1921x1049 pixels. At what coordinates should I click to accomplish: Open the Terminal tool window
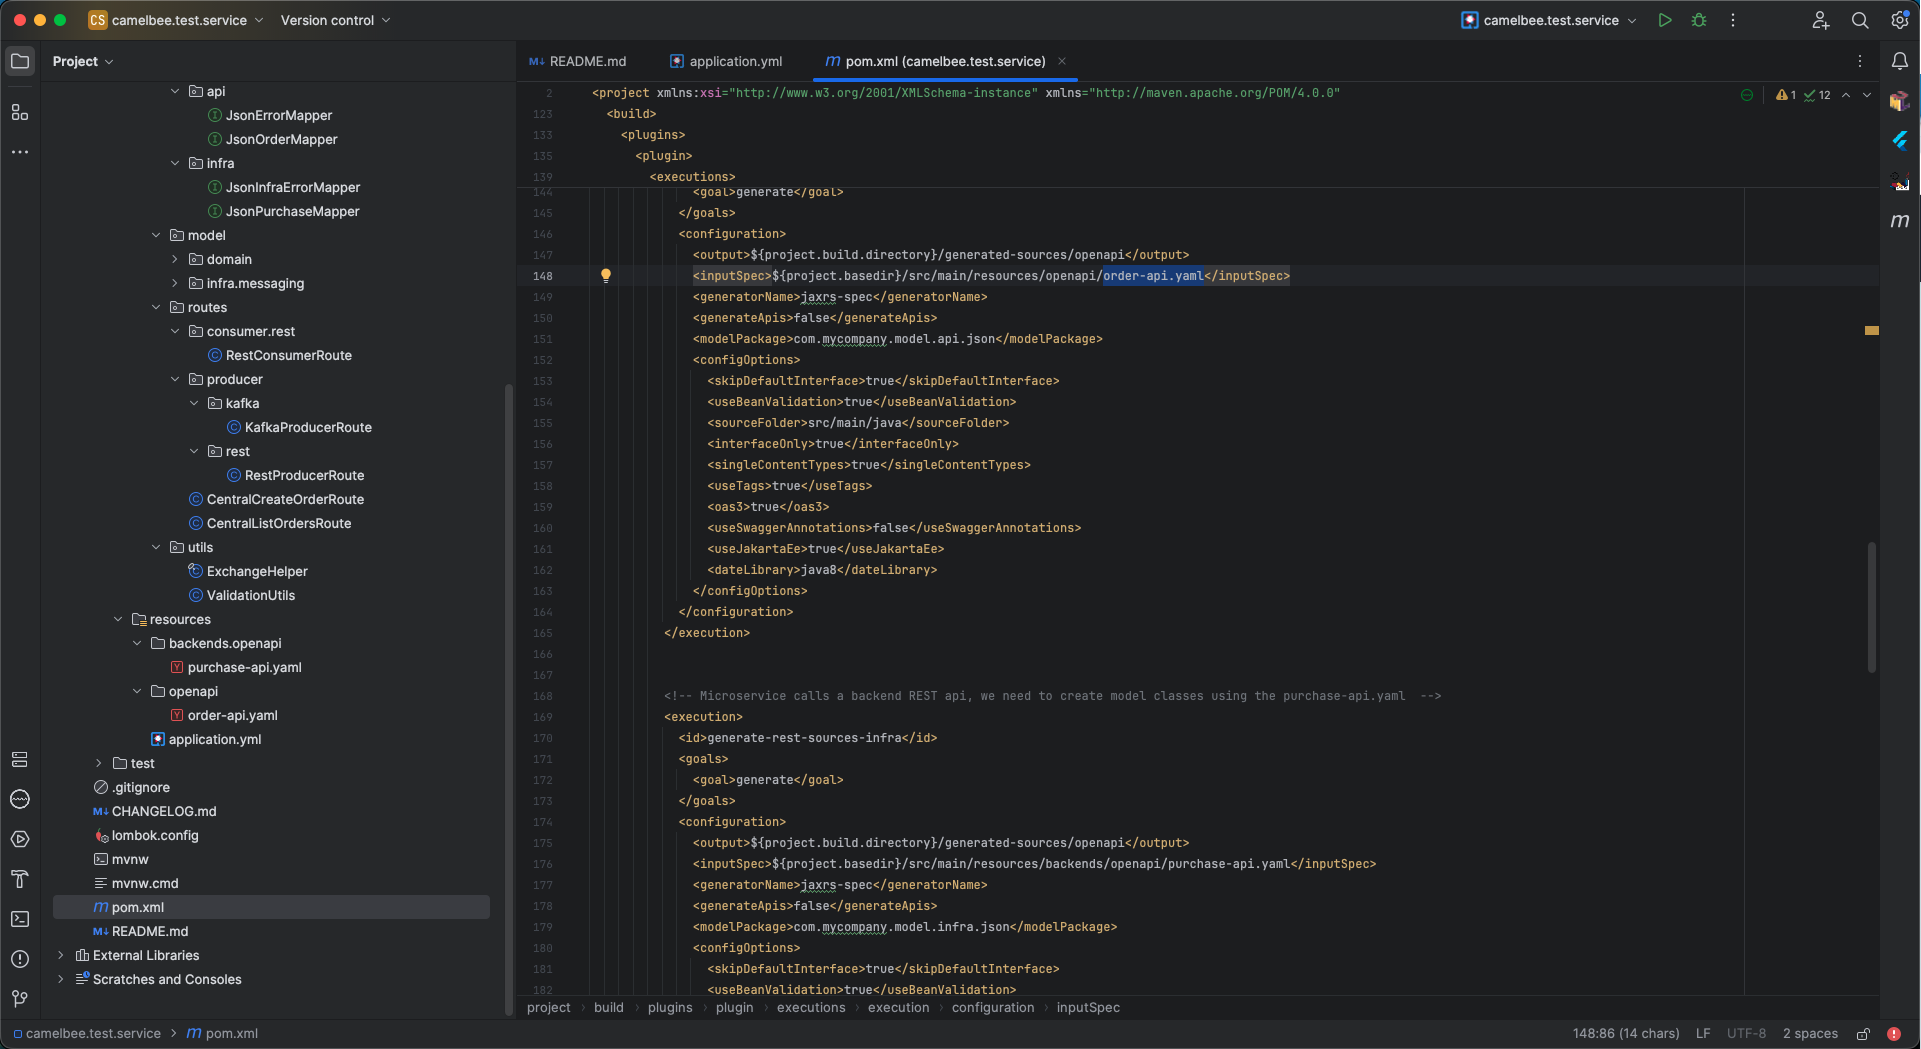(20, 919)
